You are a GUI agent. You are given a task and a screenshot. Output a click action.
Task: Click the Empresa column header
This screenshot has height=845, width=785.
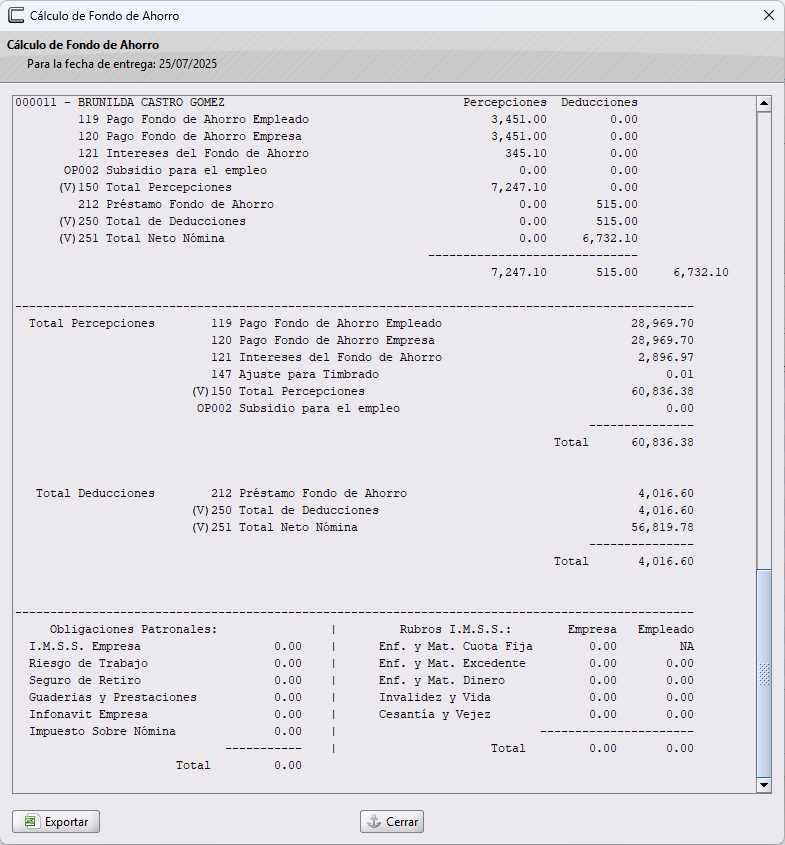click(592, 629)
